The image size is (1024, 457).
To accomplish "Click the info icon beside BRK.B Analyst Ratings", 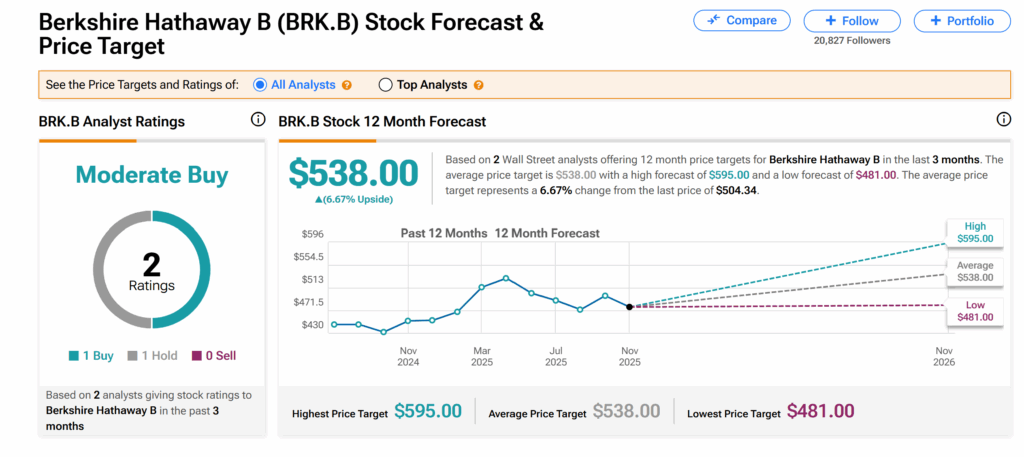I will (258, 120).
